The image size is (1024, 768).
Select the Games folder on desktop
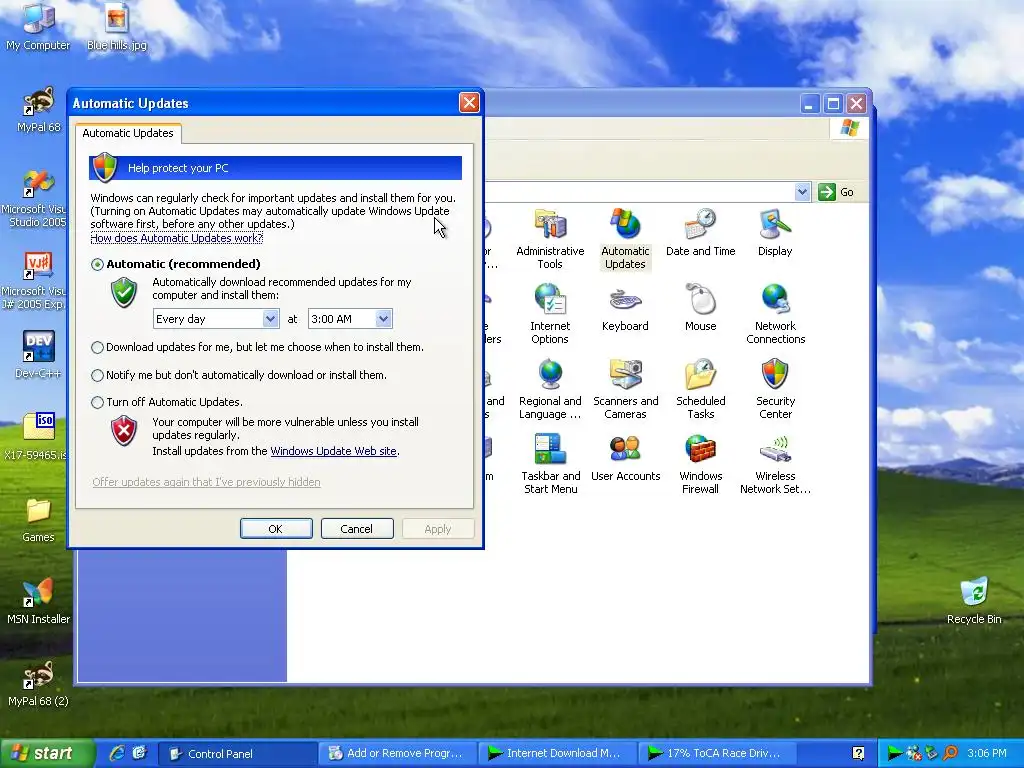click(x=38, y=519)
